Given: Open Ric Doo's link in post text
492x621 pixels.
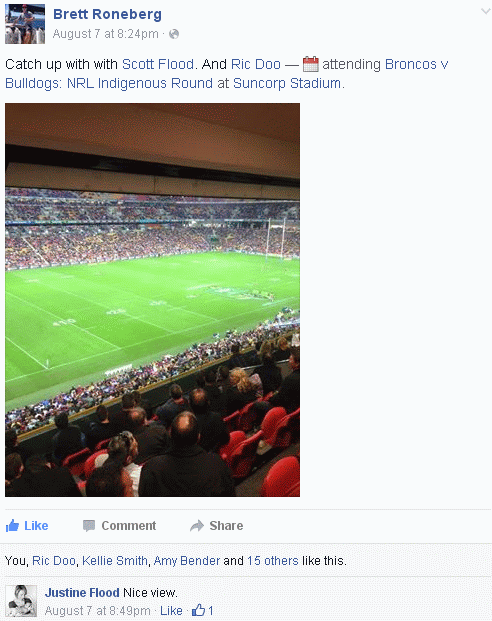Looking at the screenshot, I should point(256,64).
